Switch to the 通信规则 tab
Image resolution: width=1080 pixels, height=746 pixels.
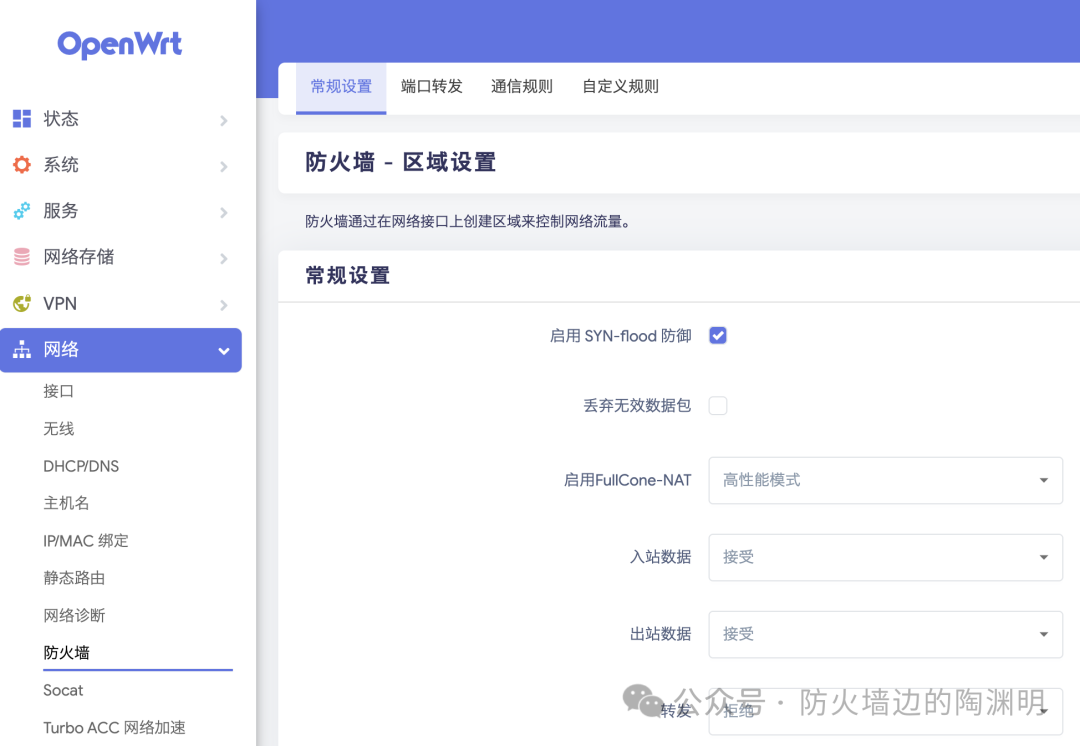pos(522,87)
